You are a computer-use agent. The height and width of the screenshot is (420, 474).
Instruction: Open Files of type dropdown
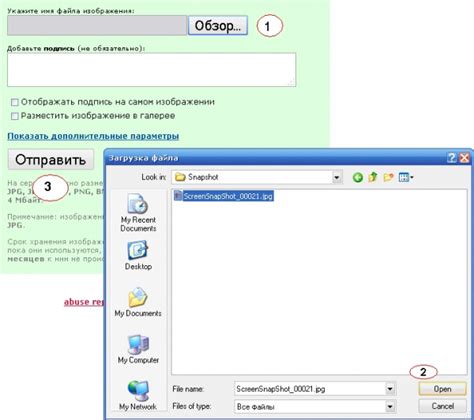(x=390, y=406)
